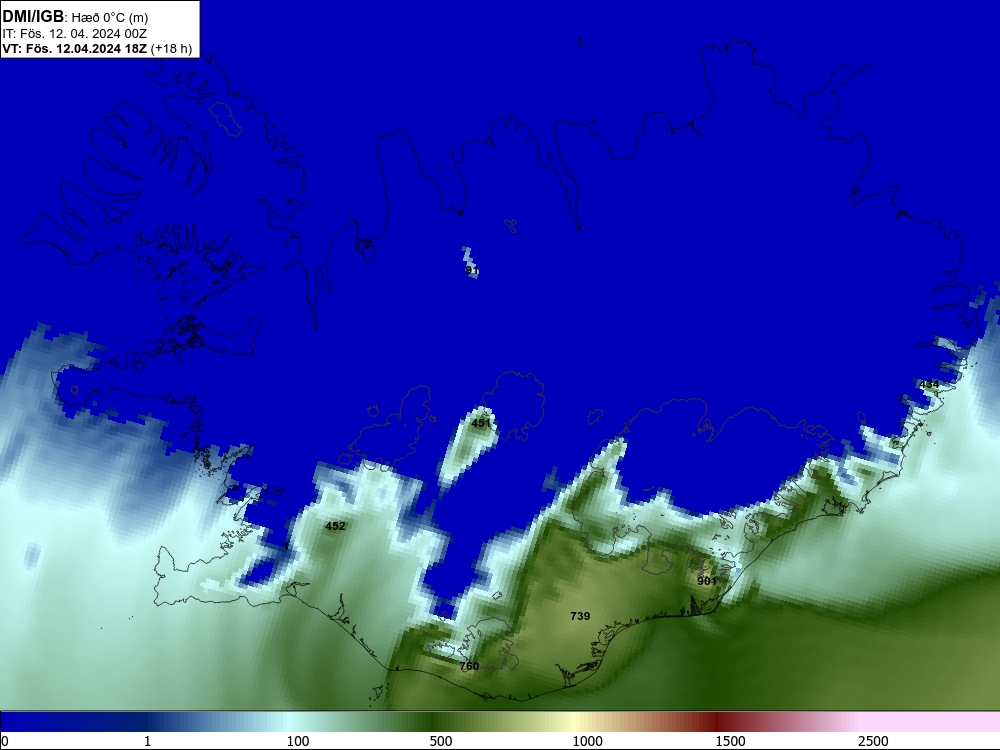Click the 901 height label
The width and height of the screenshot is (1000, 750).
(x=707, y=581)
